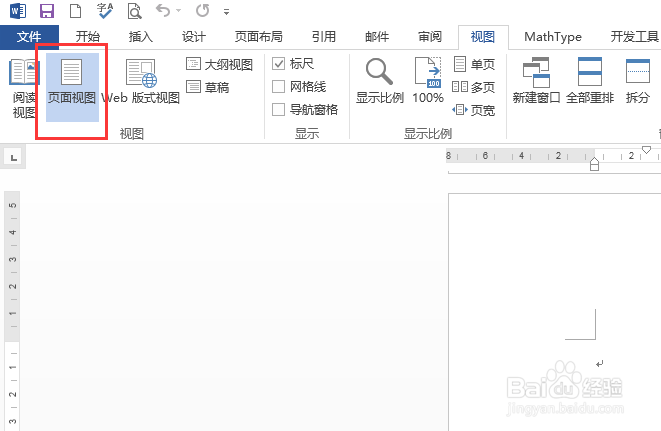This screenshot has height=431, width=661.
Task: Open the MathType tab
Action: 553,37
